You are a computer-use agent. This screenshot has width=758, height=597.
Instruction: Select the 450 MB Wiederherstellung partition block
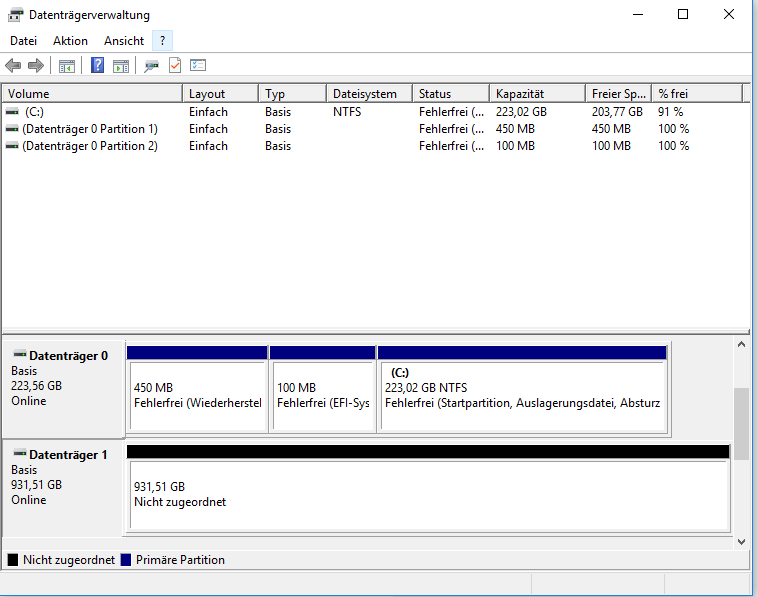tap(197, 389)
